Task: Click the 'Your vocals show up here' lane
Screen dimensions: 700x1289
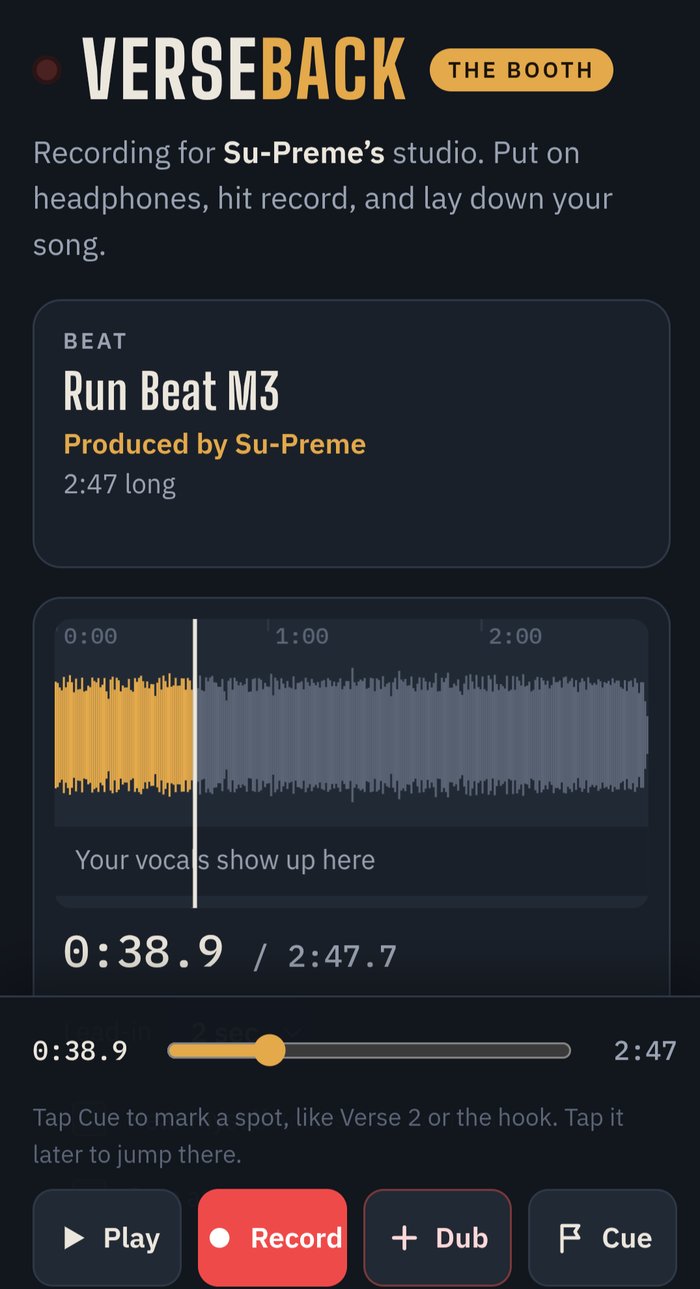Action: pyautogui.click(x=351, y=861)
